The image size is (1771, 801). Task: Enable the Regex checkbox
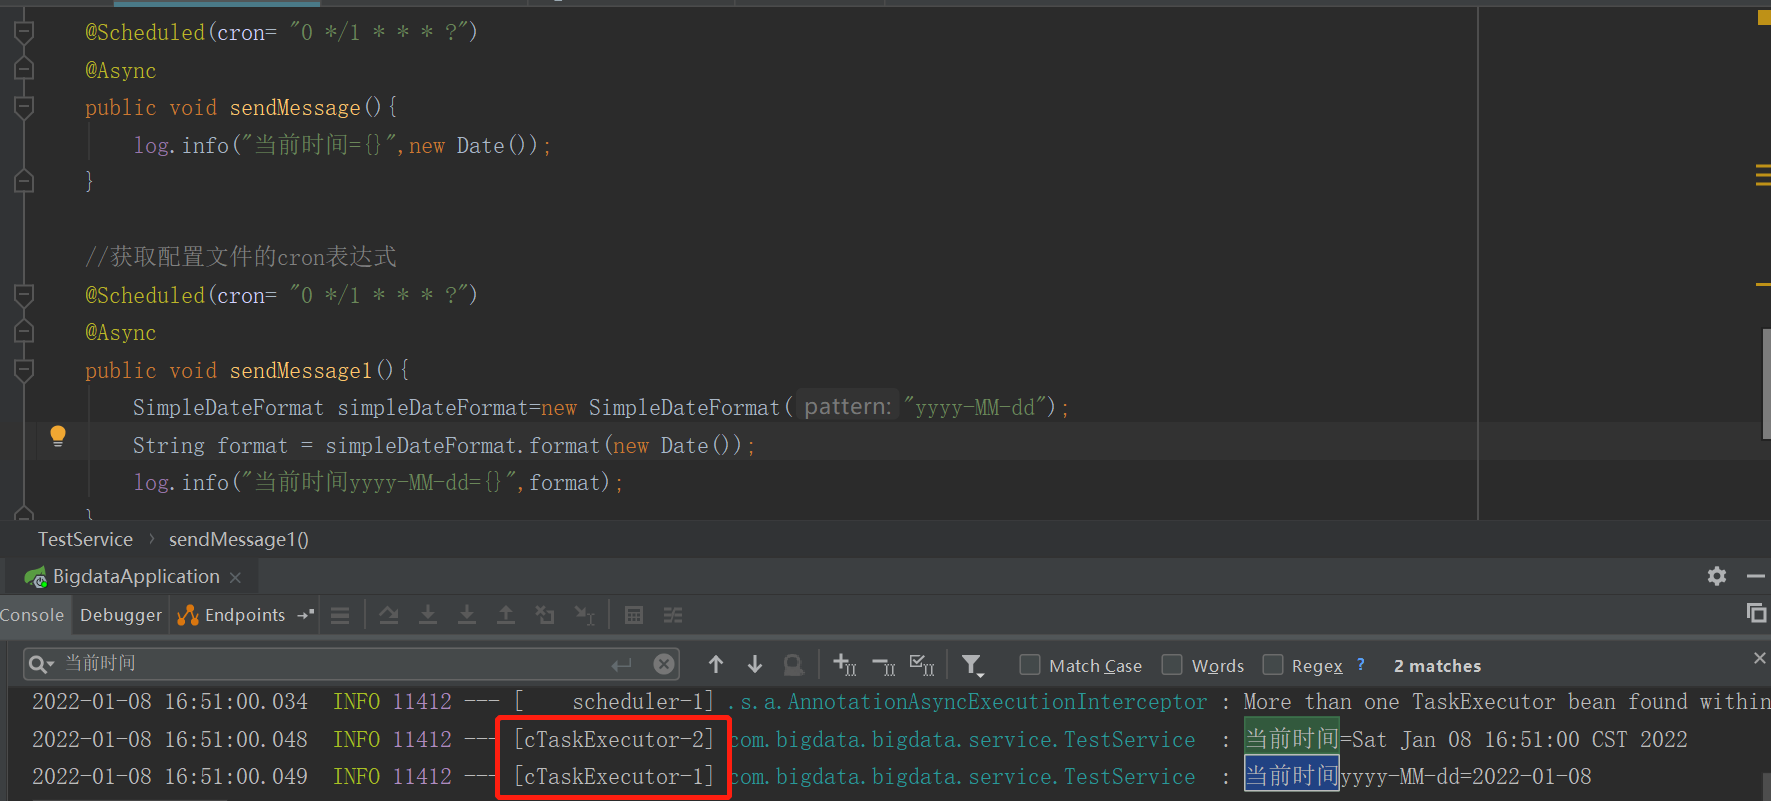pos(1273,665)
